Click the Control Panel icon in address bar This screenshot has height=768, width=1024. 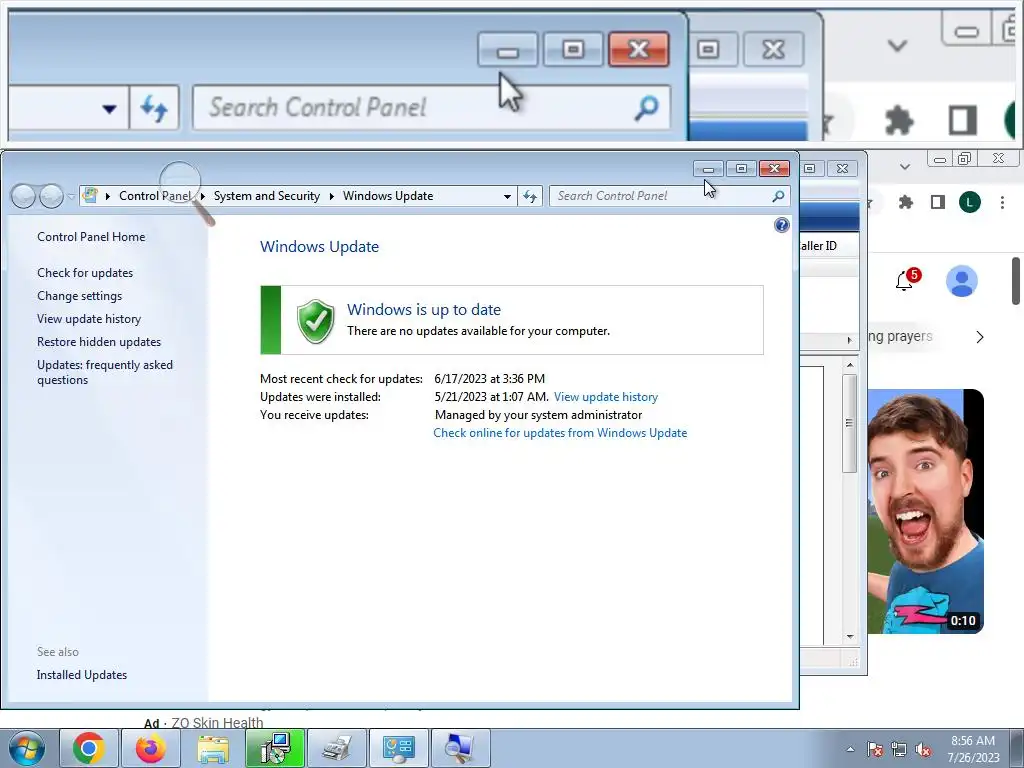pos(90,195)
